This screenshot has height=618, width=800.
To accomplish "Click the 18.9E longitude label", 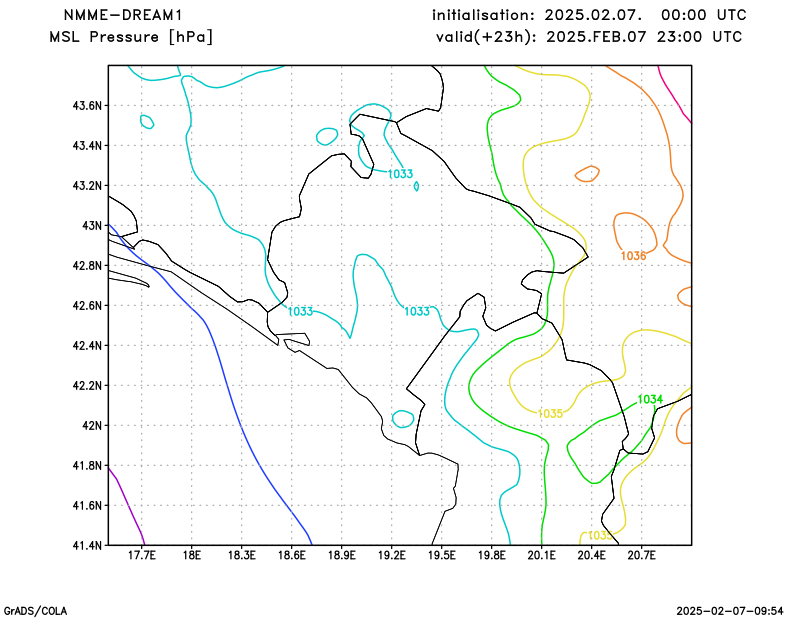I will click(342, 556).
